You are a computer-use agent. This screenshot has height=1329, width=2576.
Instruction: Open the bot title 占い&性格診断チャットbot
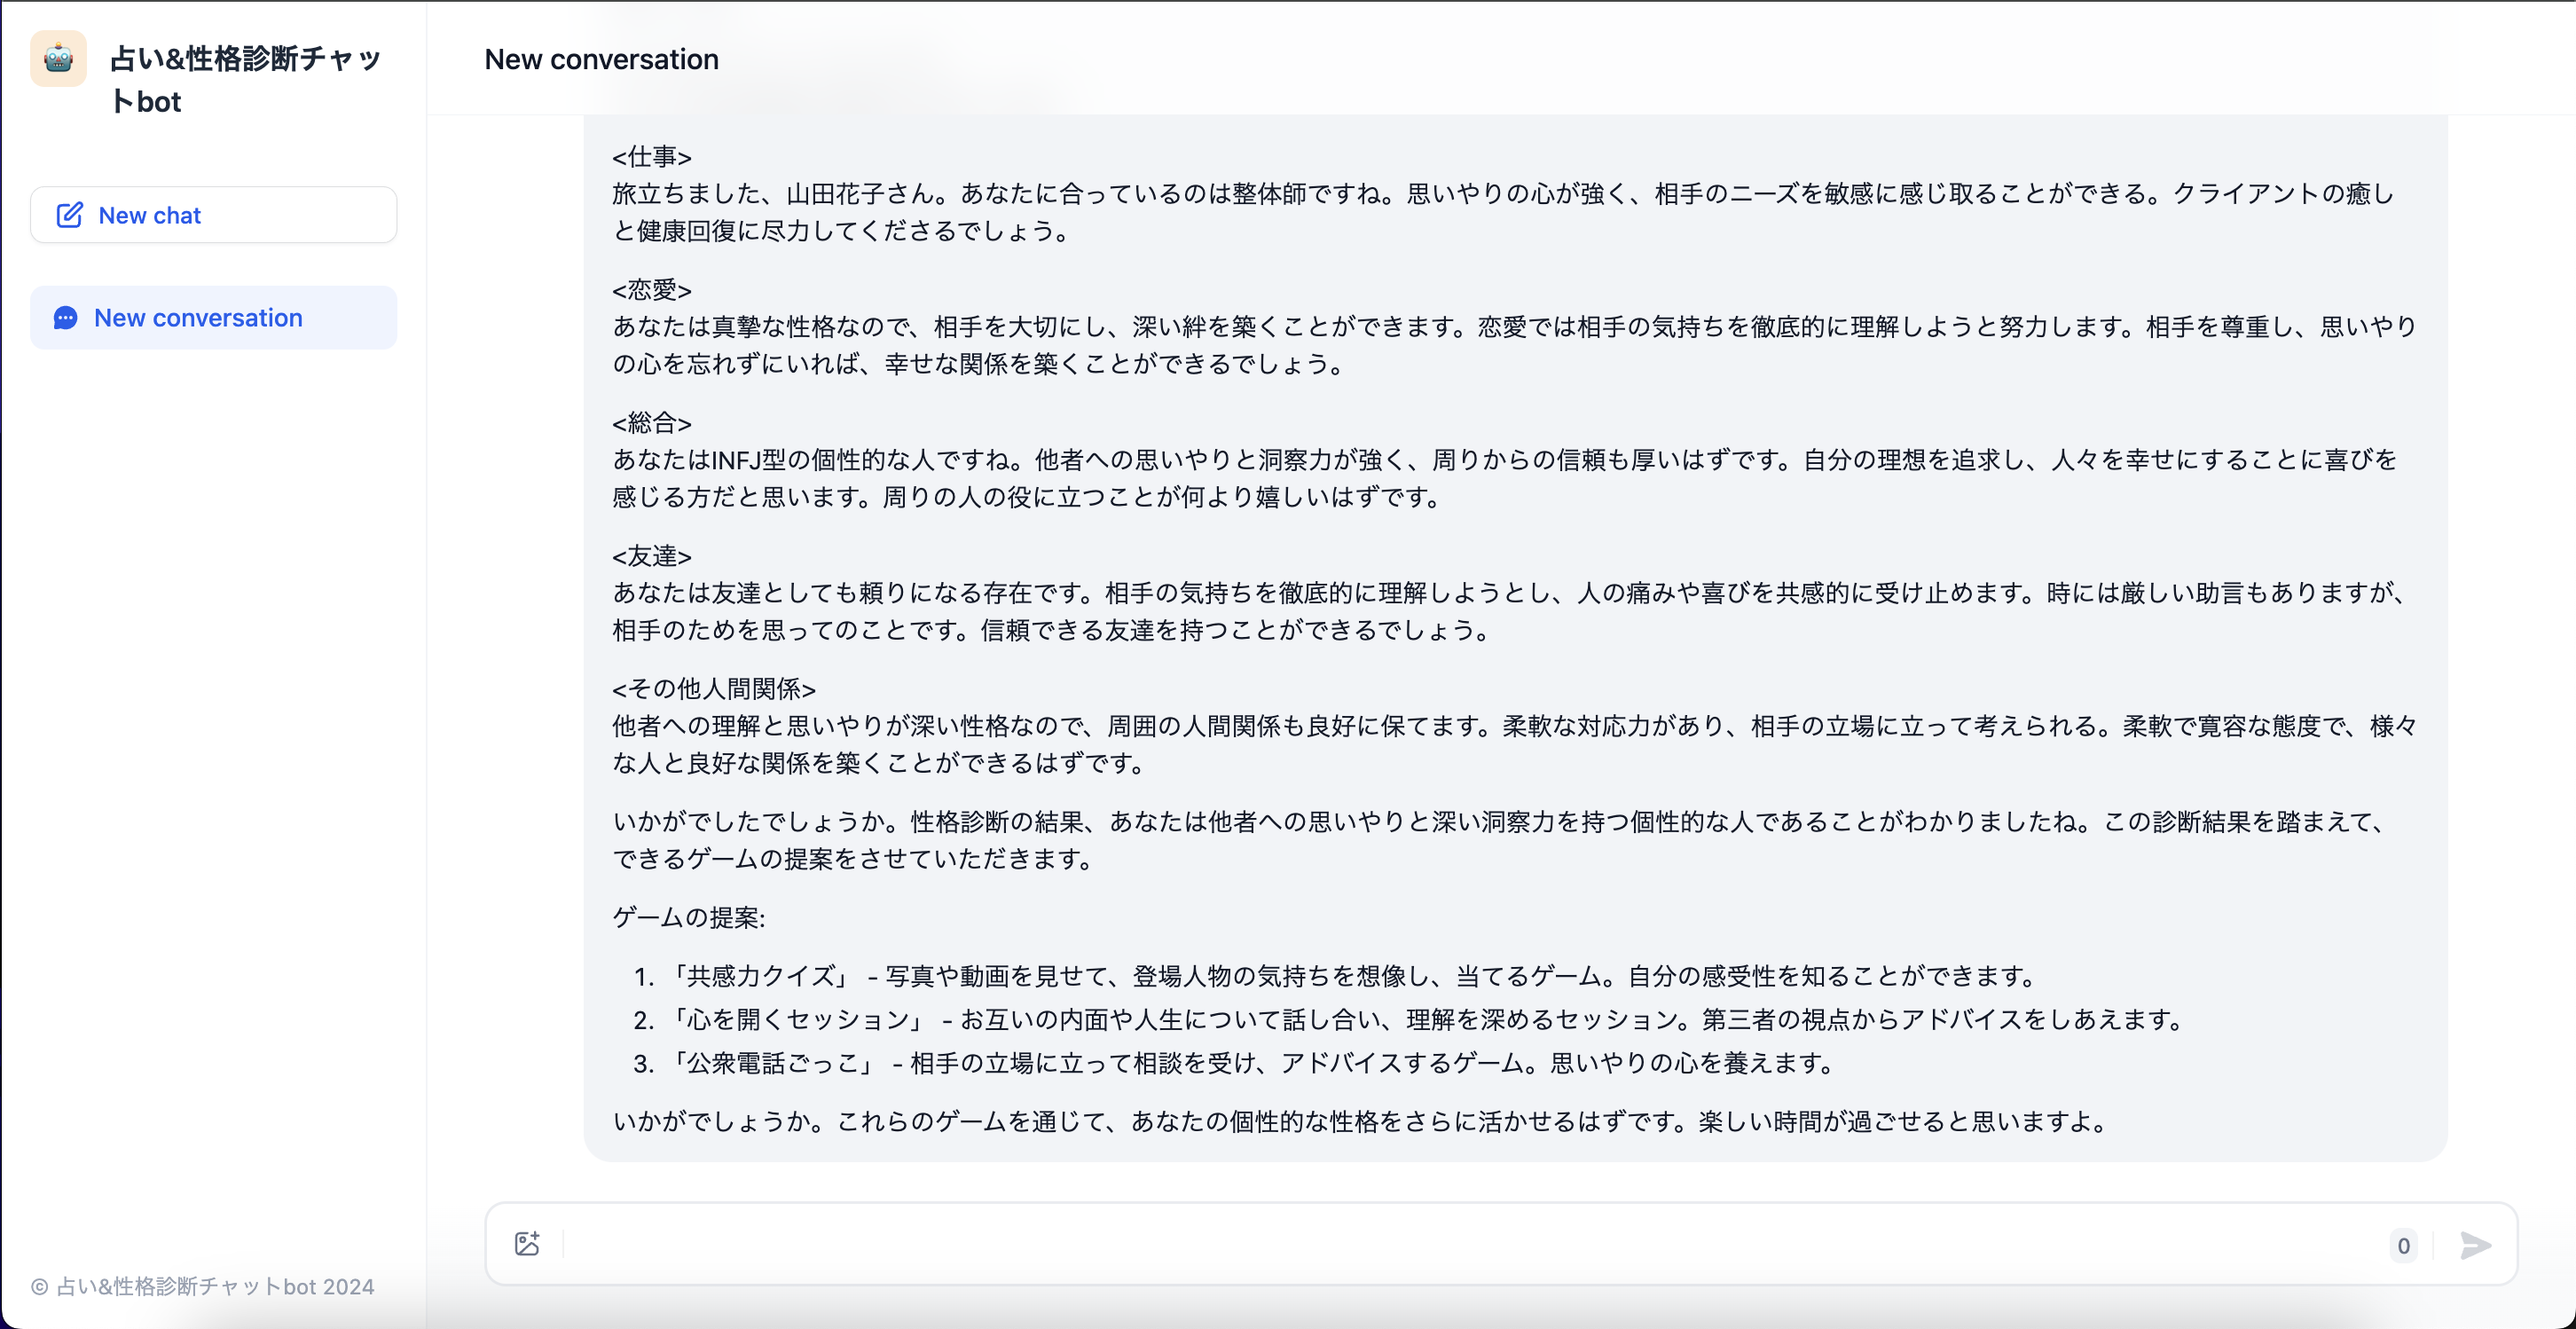point(245,79)
